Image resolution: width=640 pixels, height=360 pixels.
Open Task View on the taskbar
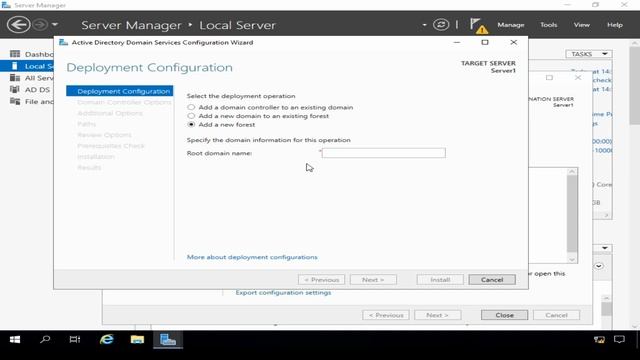75,340
